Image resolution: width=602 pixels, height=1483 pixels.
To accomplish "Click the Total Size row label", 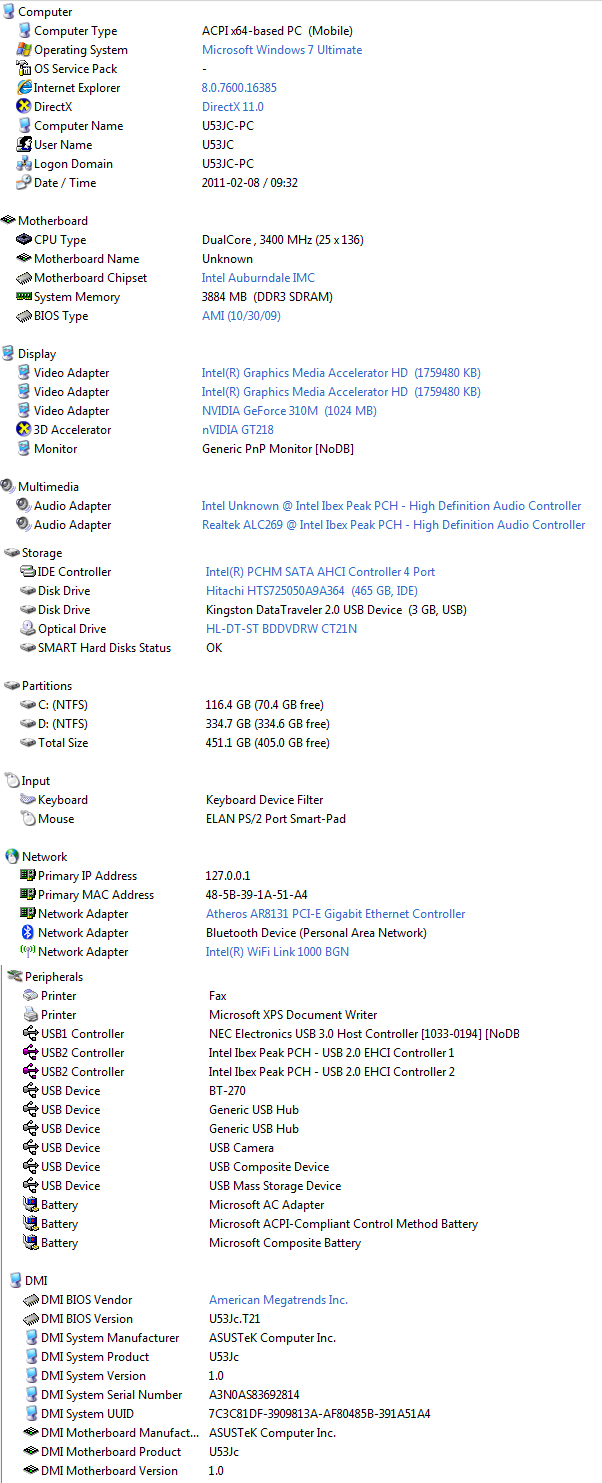I will [63, 743].
